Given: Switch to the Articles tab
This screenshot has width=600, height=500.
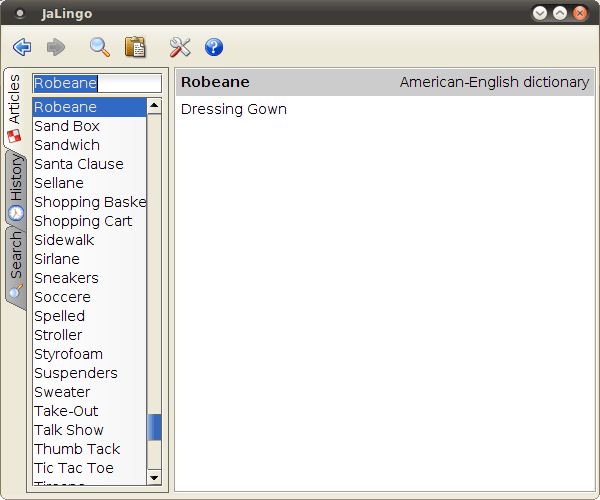Looking at the screenshot, I should click(x=14, y=109).
